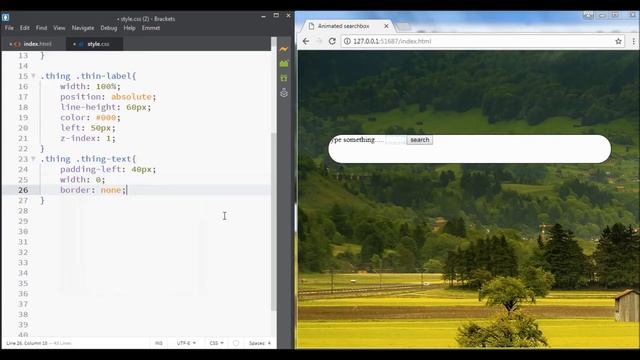The width and height of the screenshot is (640, 360).
Task: Click the Brackets app icon in title bar
Action: pos(5,18)
